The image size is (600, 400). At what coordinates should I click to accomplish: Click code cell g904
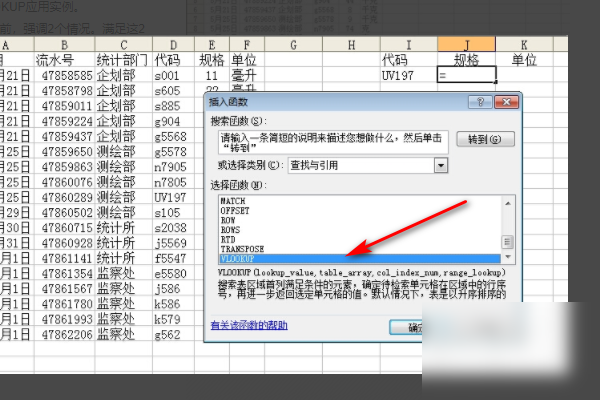173,121
